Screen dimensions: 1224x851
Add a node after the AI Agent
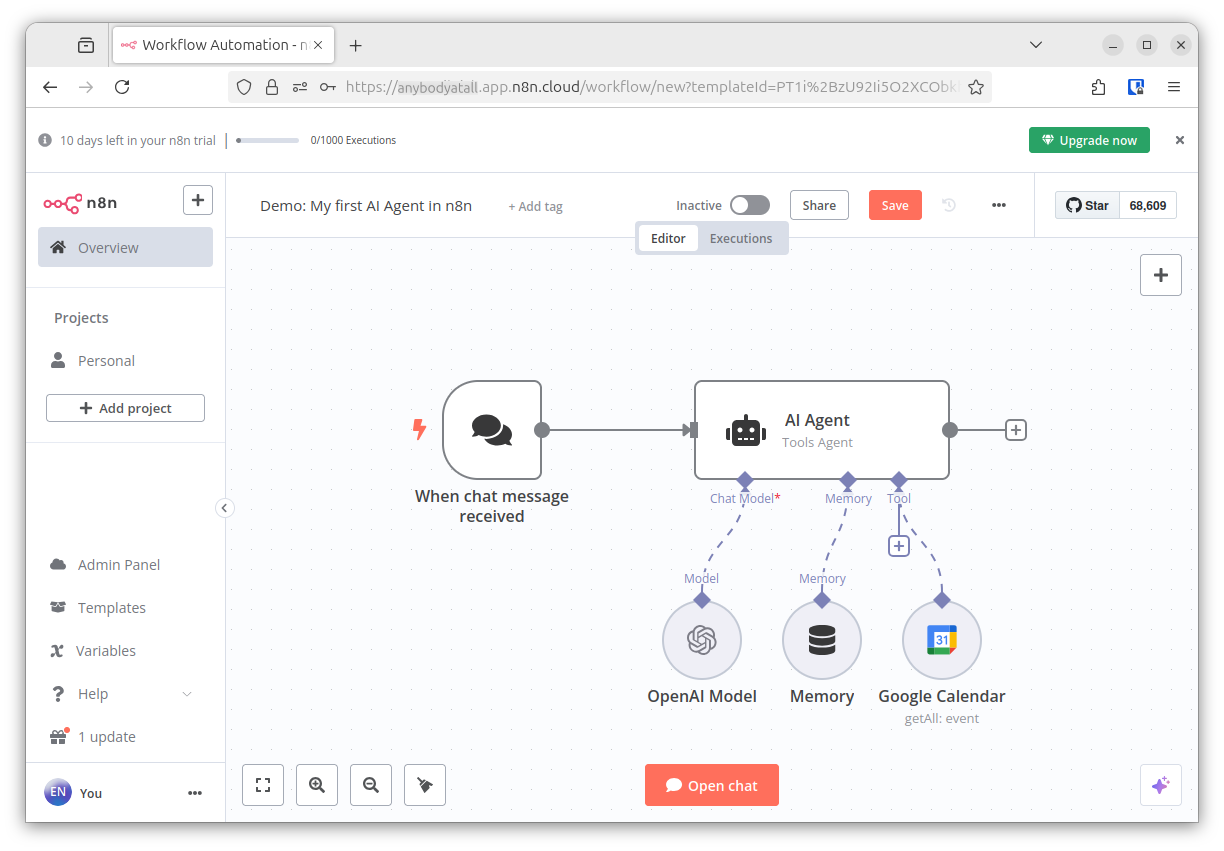pyautogui.click(x=1015, y=429)
